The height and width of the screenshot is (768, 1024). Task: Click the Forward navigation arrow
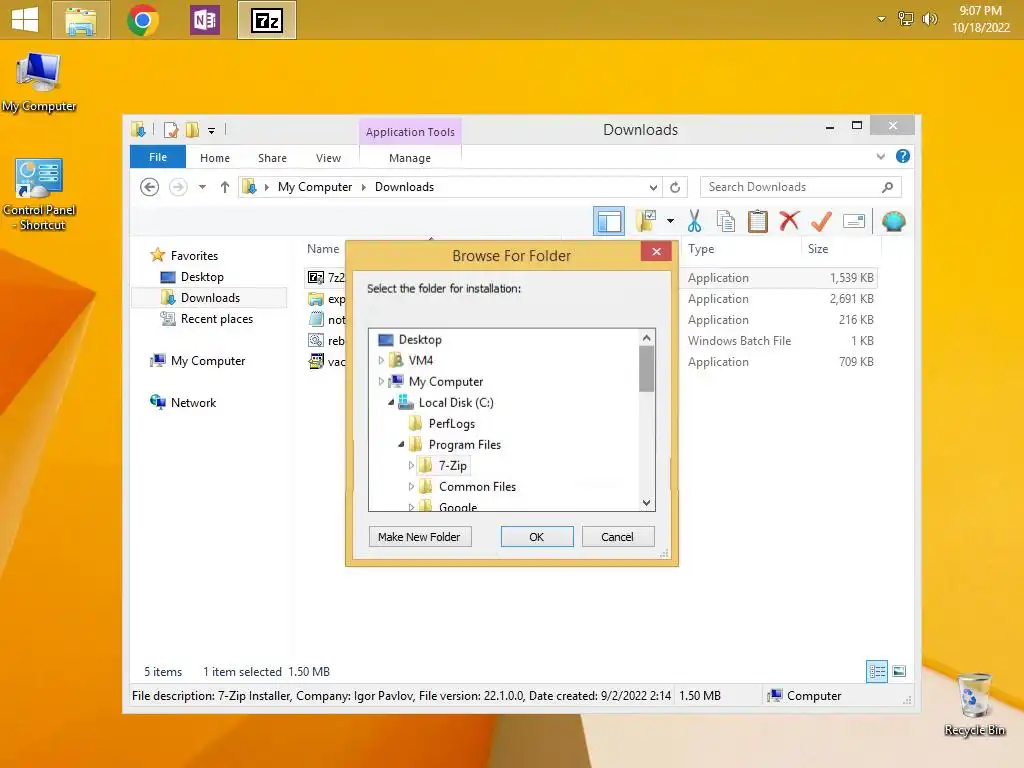click(178, 187)
